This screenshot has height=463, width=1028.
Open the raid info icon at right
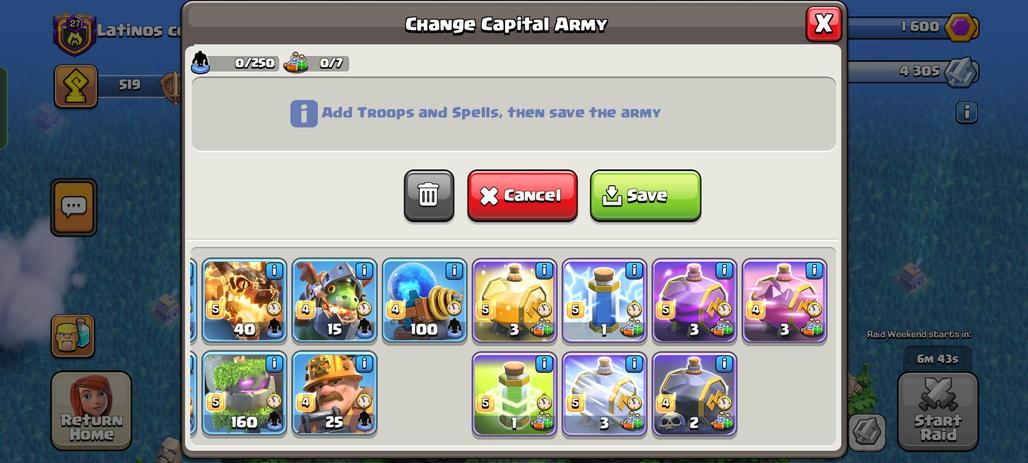pos(966,112)
